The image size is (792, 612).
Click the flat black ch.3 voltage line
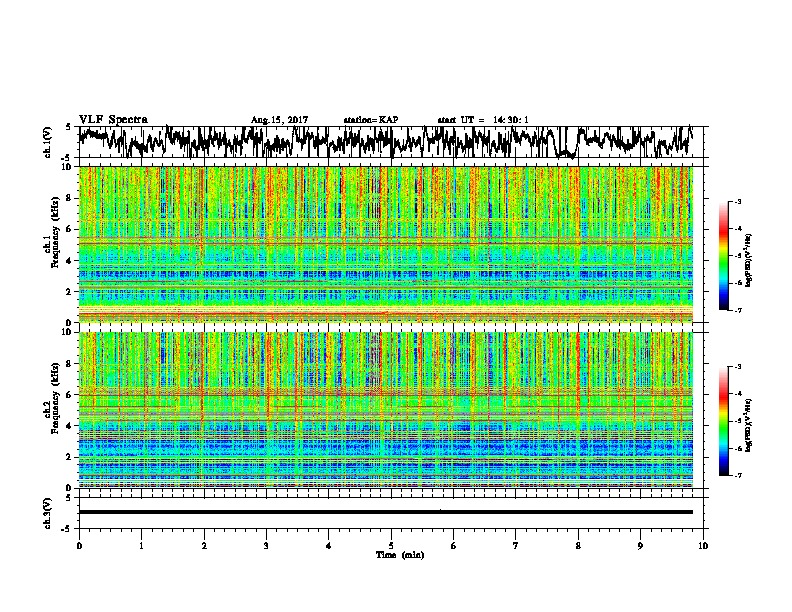pyautogui.click(x=385, y=512)
